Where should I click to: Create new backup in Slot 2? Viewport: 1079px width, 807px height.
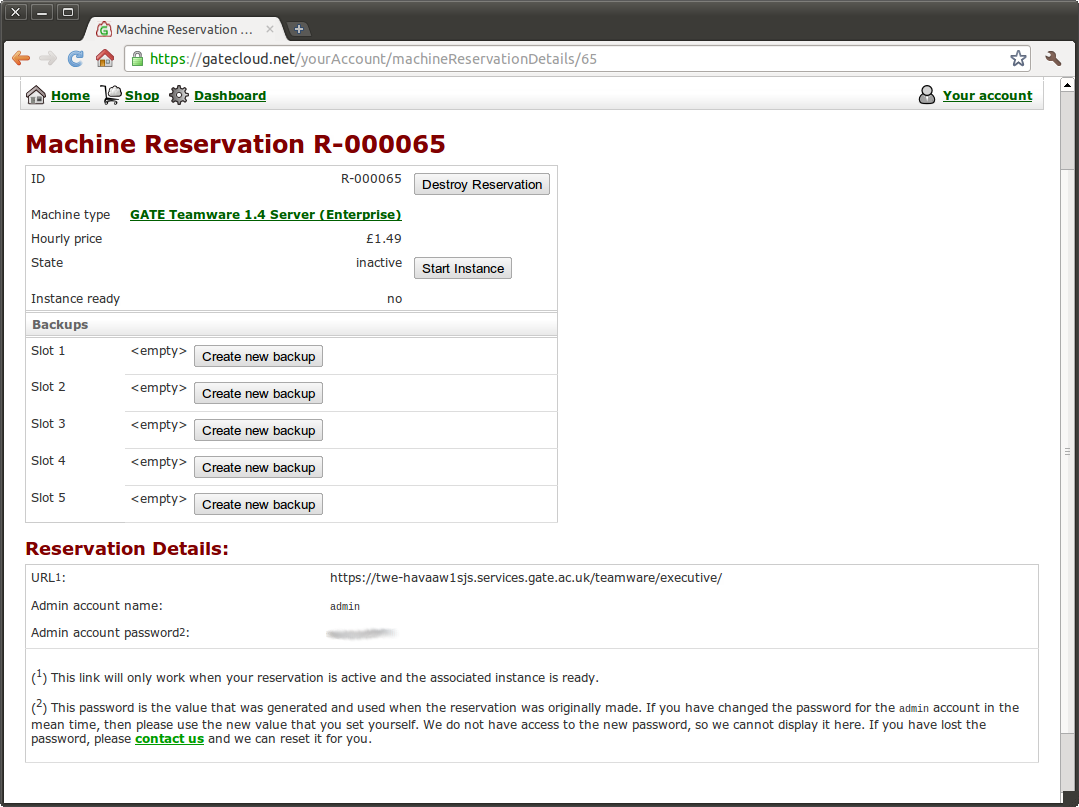click(259, 394)
